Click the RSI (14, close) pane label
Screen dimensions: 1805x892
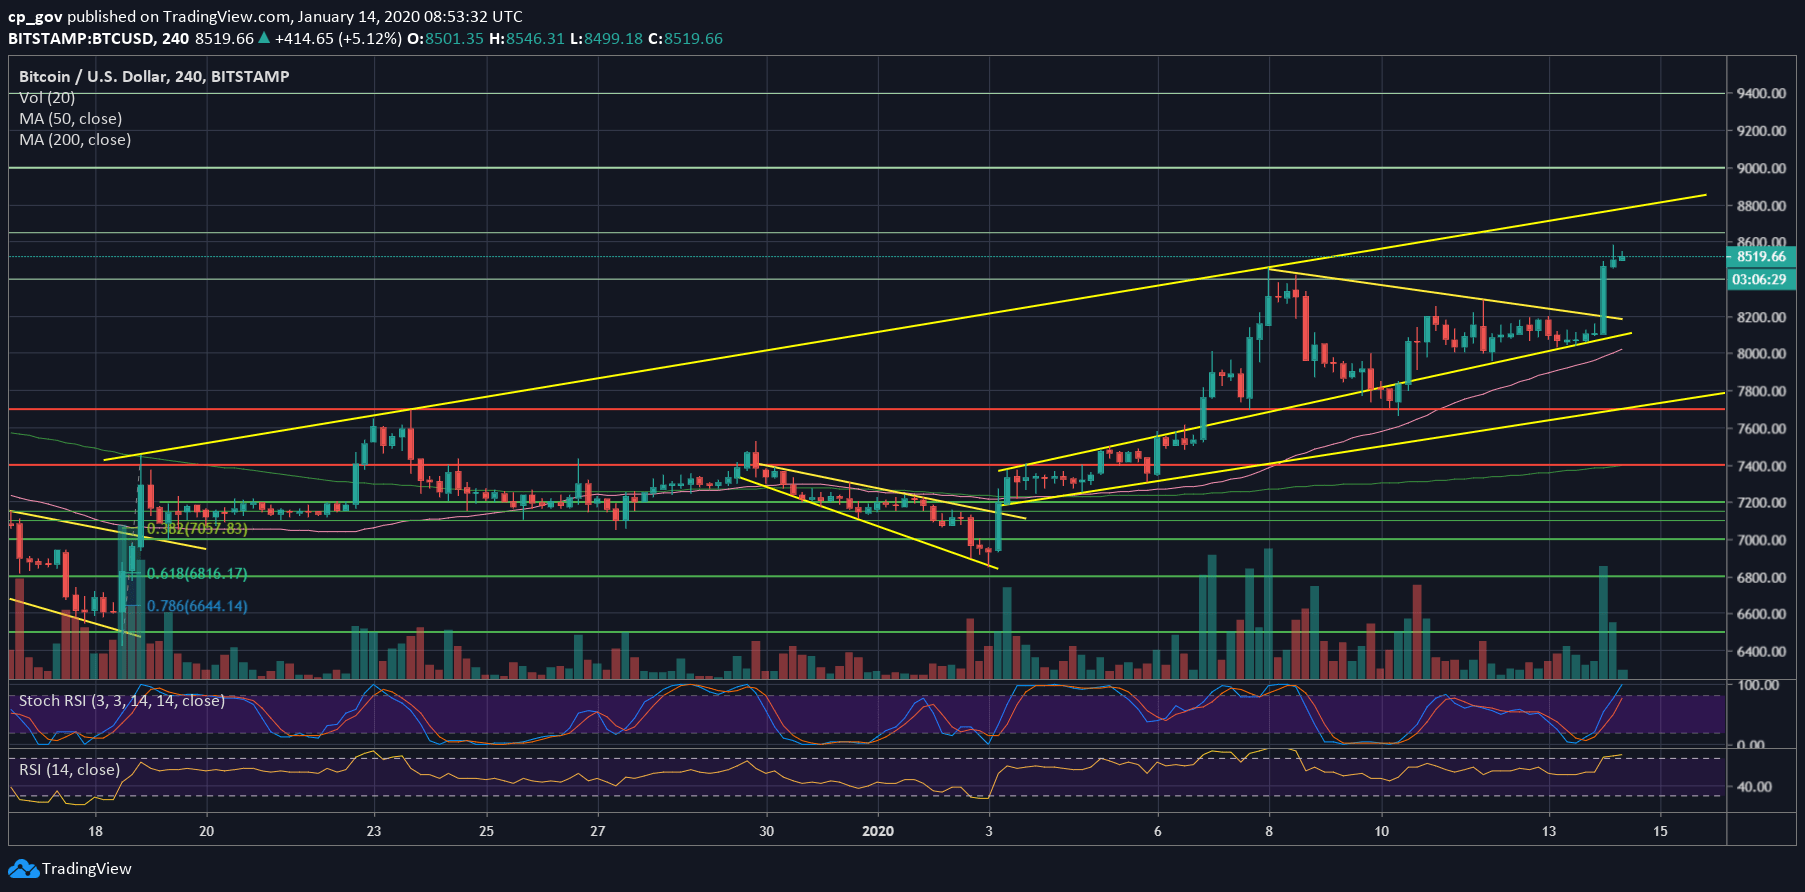pyautogui.click(x=69, y=769)
